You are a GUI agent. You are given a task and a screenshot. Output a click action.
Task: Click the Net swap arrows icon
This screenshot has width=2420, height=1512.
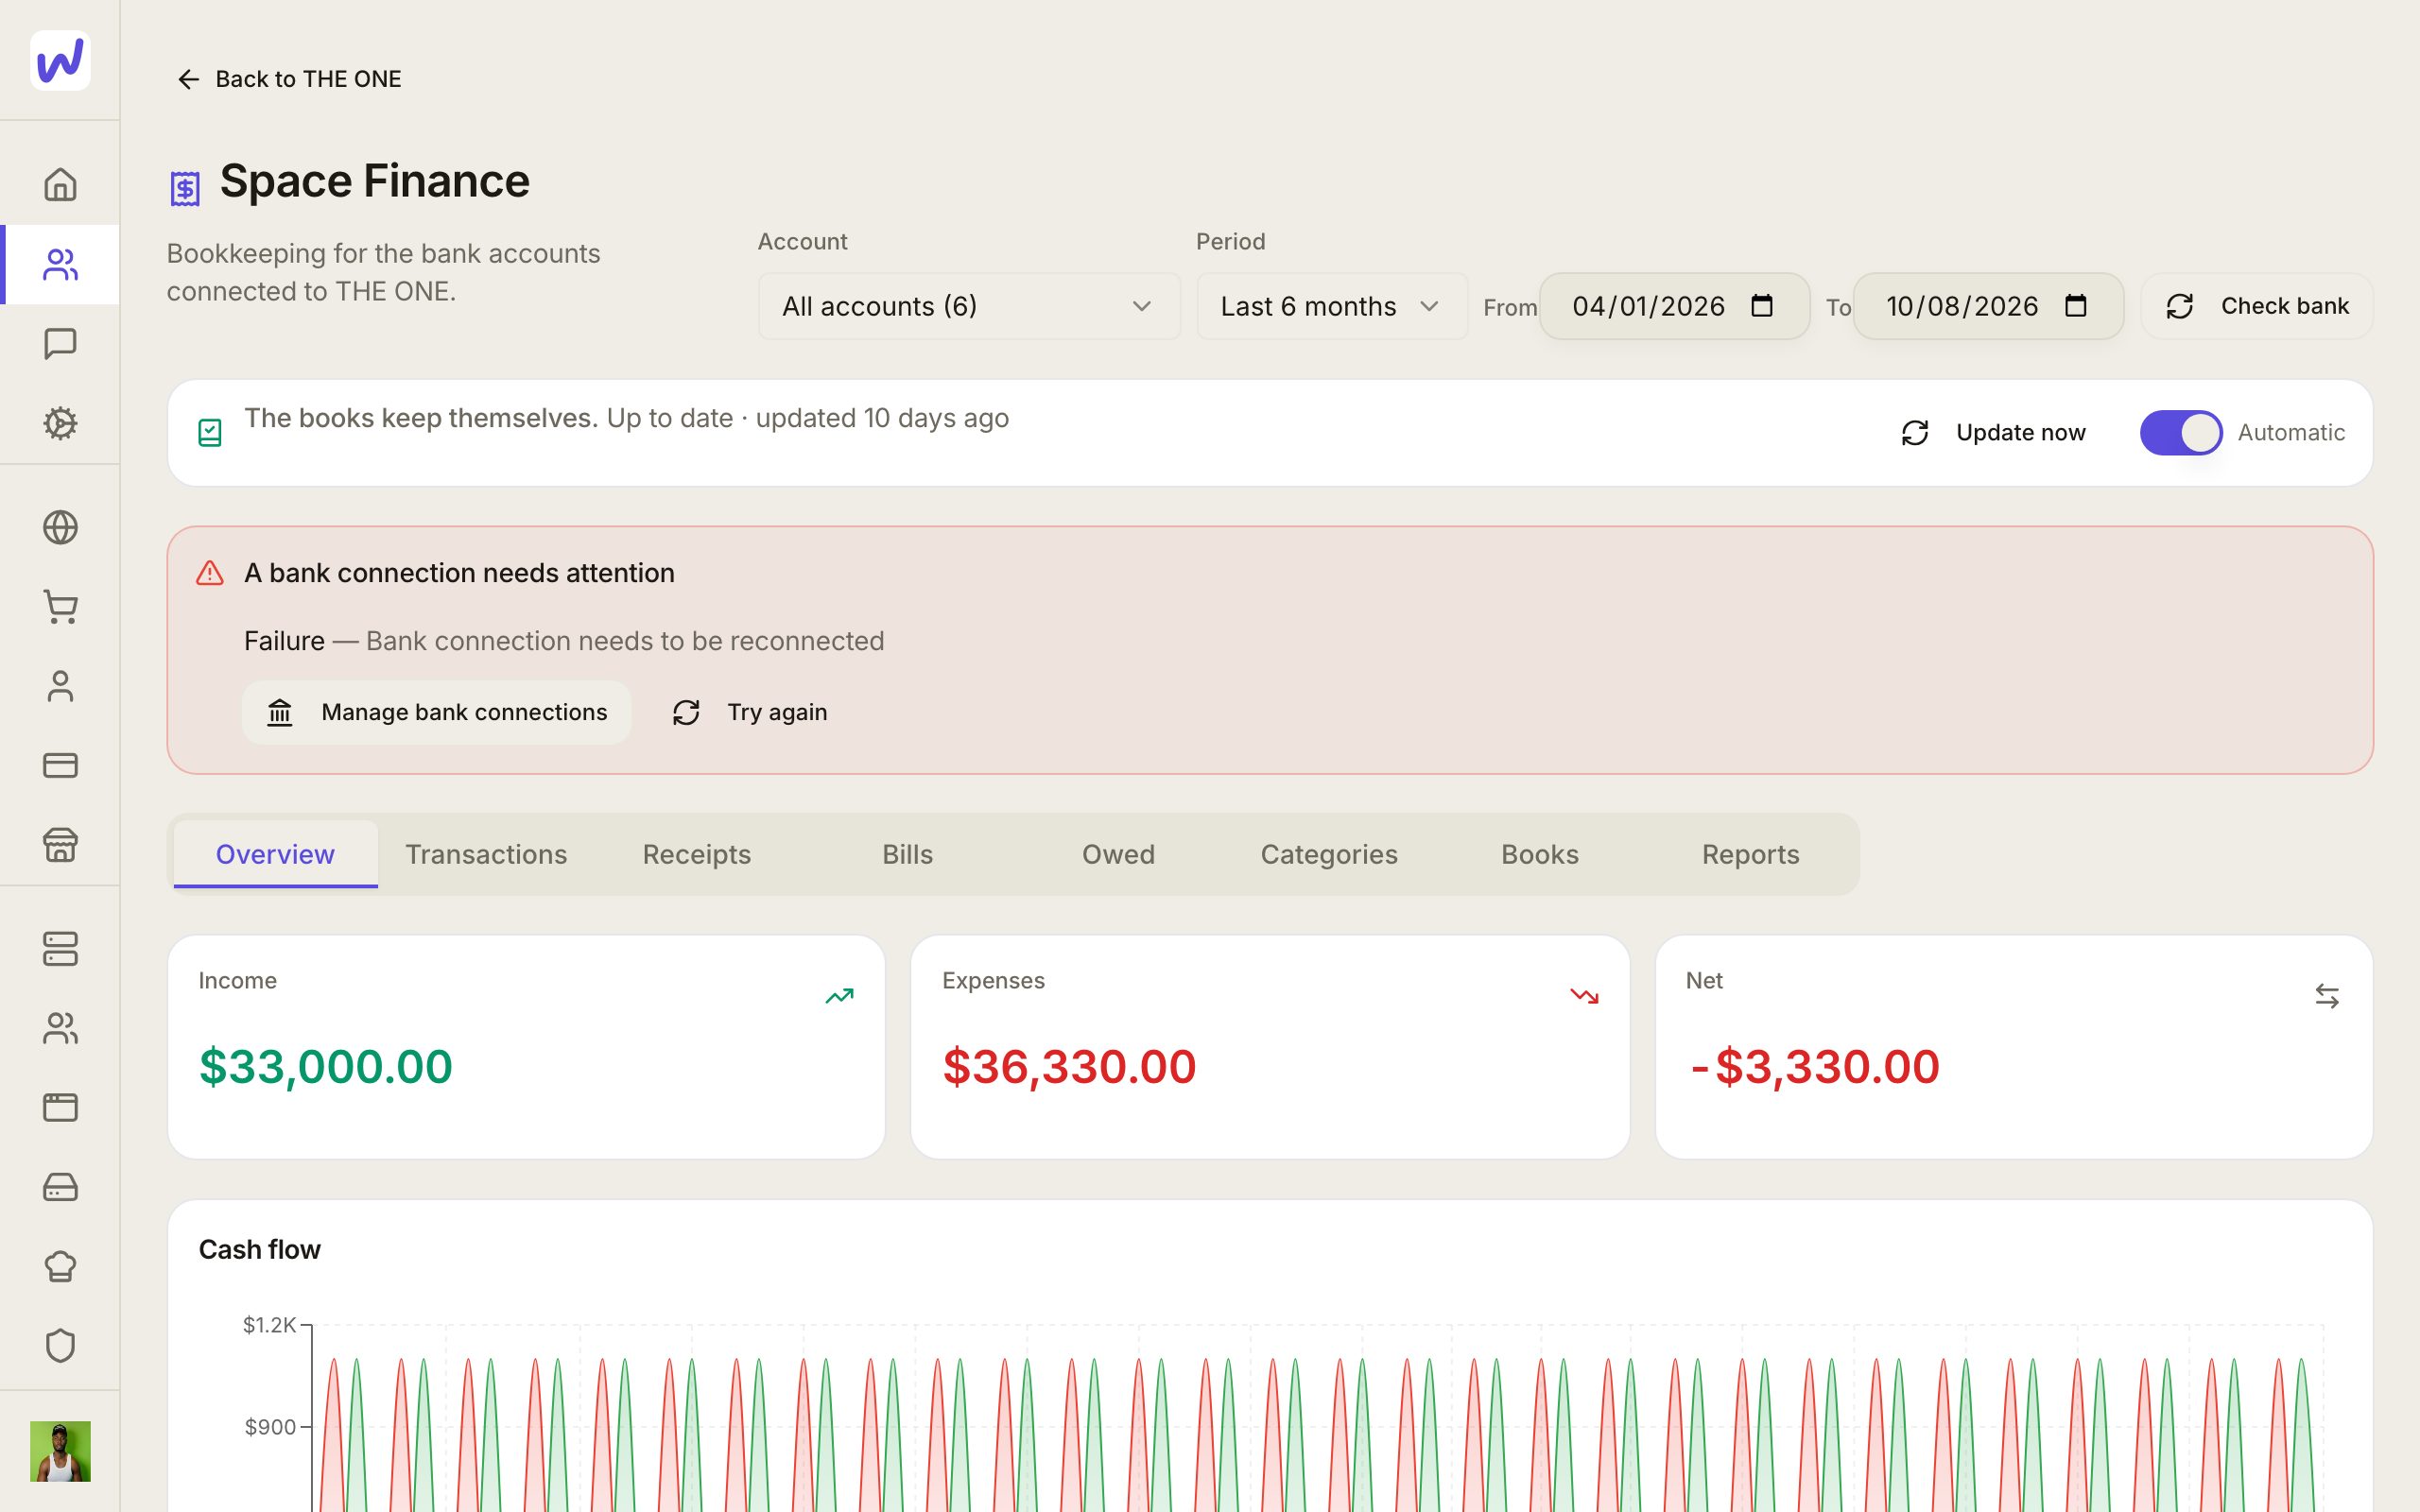tap(2327, 996)
